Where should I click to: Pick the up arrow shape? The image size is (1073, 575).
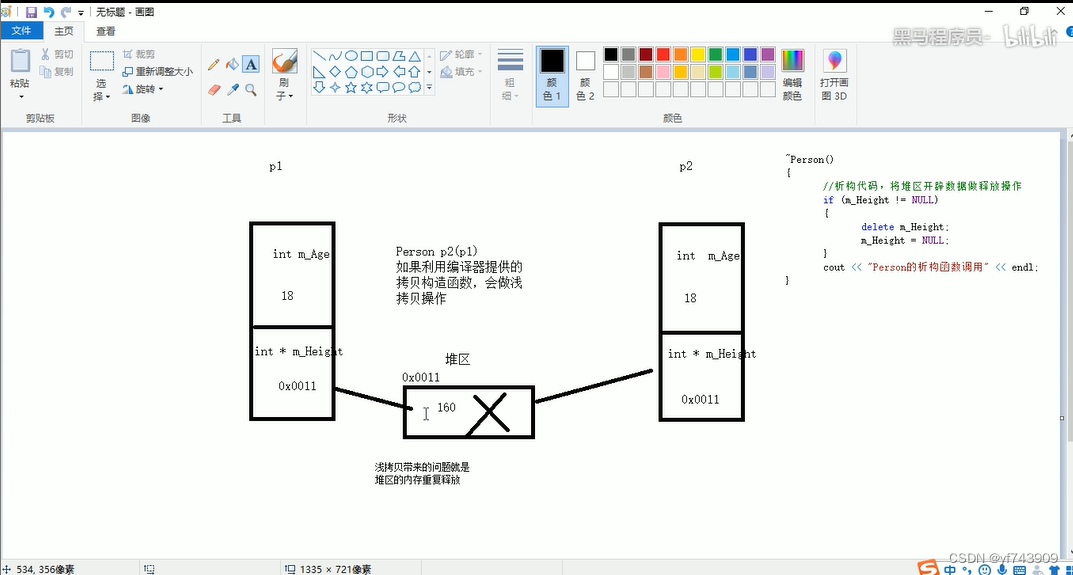pyautogui.click(x=414, y=71)
